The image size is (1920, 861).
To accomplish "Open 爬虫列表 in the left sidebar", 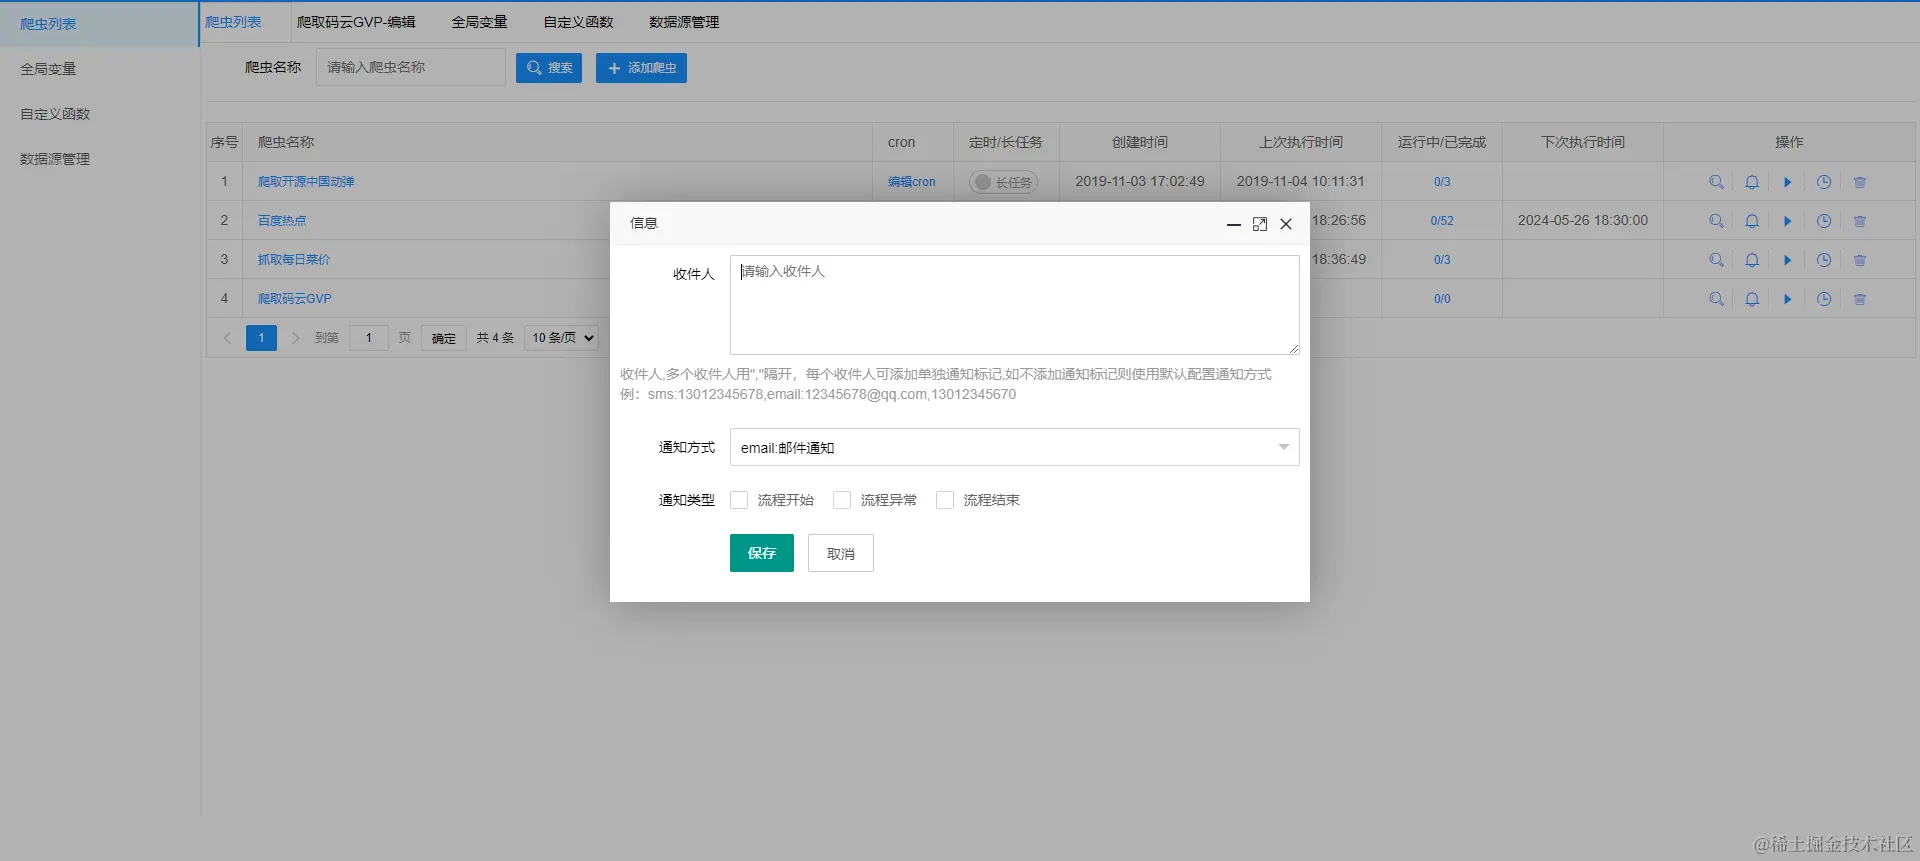I will pos(99,24).
